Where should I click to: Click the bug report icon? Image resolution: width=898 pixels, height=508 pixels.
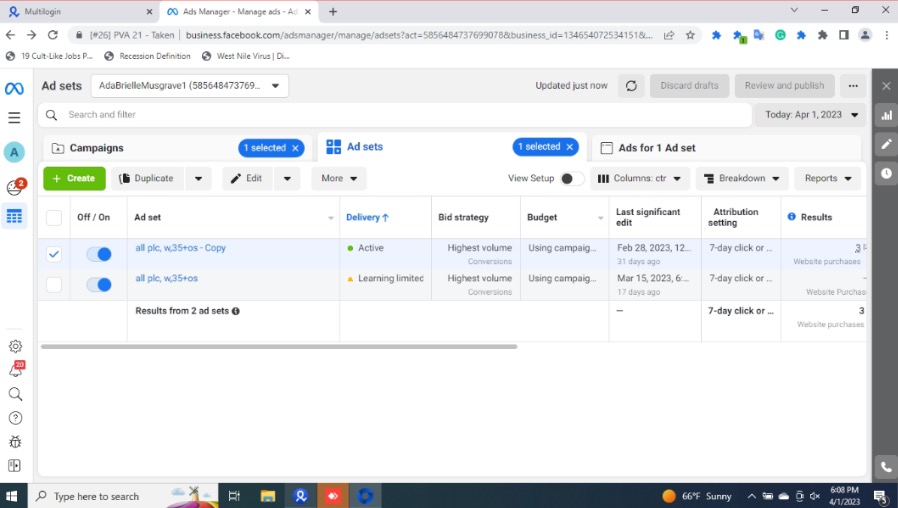pos(15,442)
